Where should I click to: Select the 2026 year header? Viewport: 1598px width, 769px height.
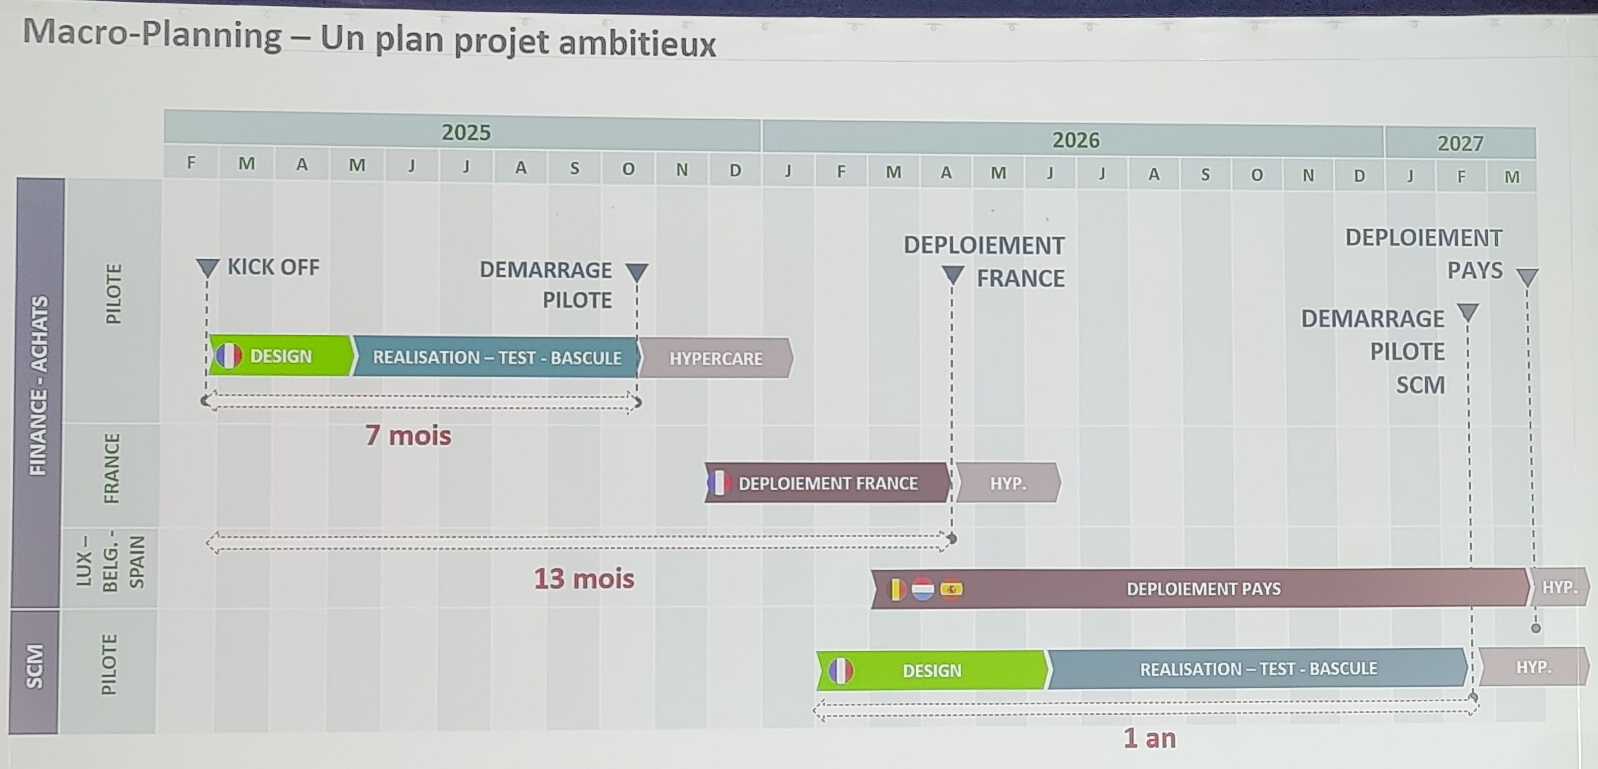(1075, 140)
